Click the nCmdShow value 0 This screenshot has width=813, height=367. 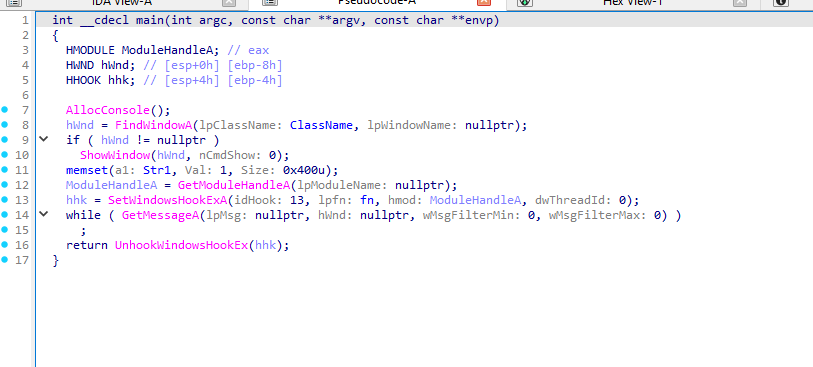(x=273, y=156)
